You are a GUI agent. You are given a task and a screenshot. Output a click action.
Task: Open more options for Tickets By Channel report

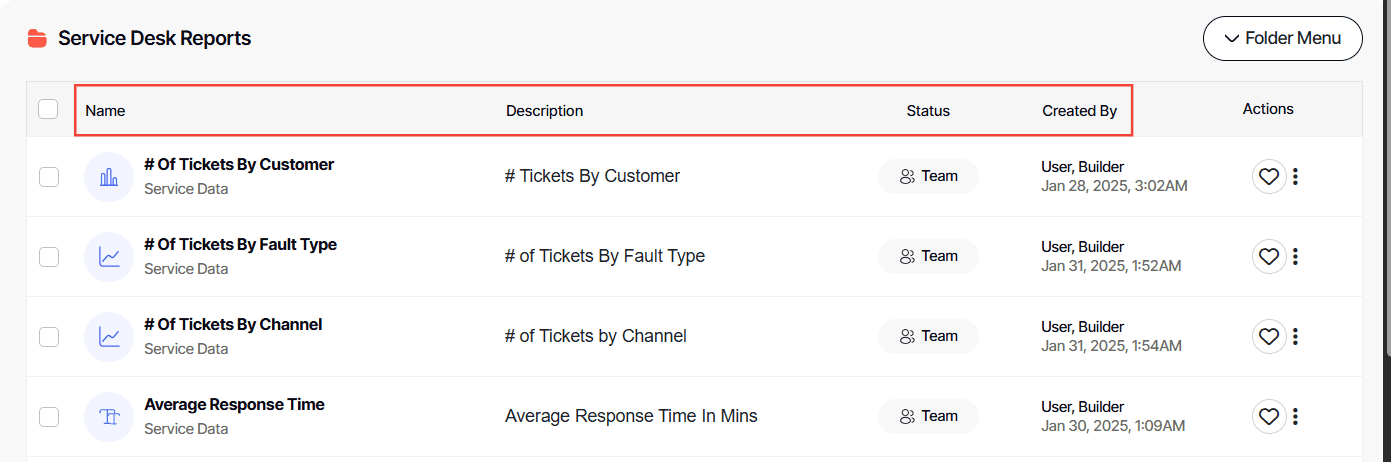coord(1295,337)
